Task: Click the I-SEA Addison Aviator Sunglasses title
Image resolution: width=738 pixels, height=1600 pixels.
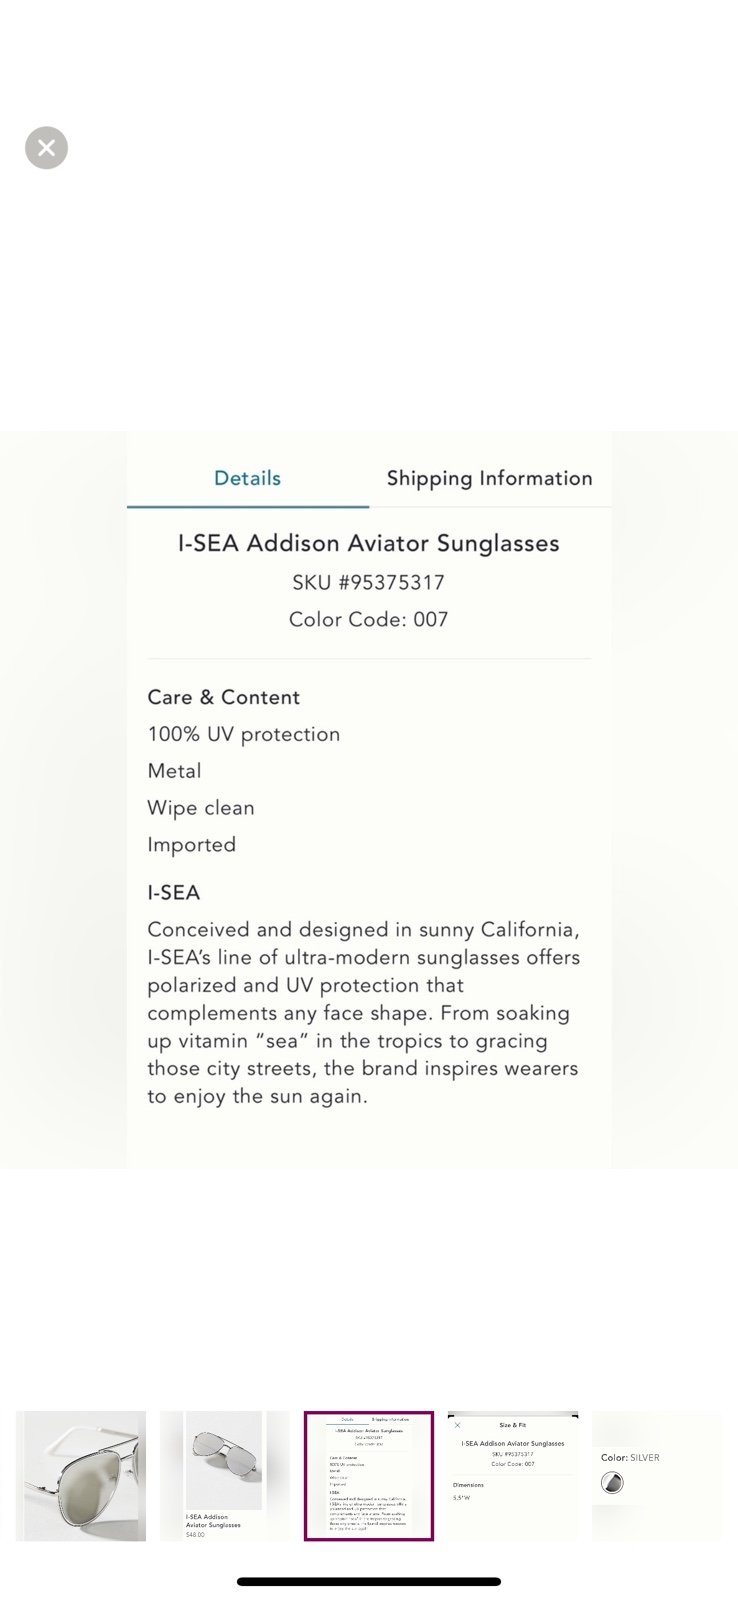Action: coord(369,544)
